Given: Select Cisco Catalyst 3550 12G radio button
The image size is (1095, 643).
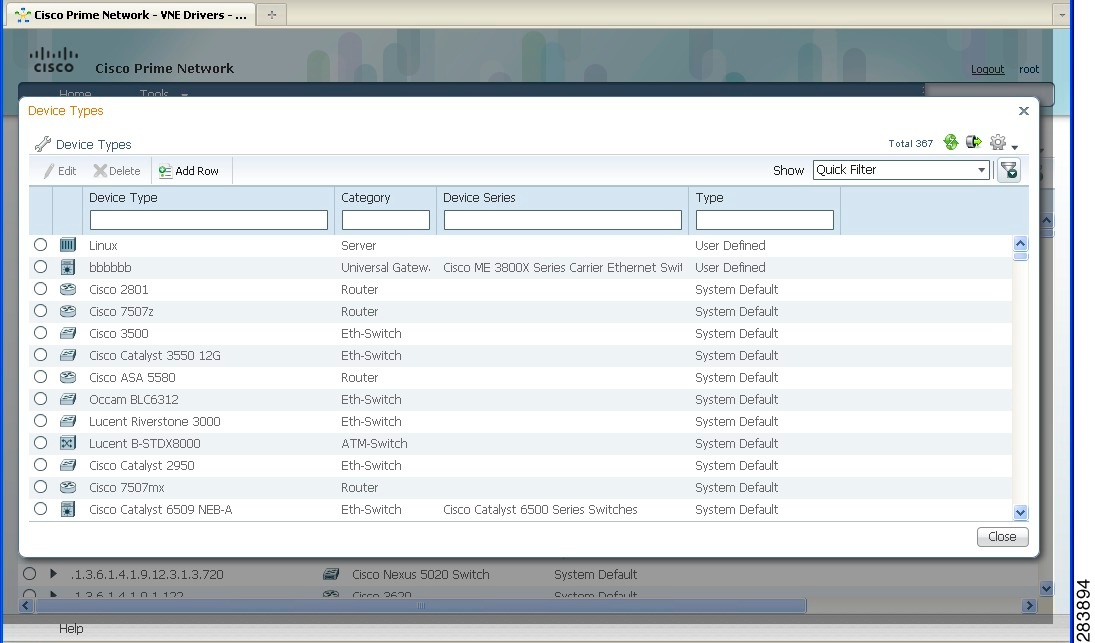Looking at the screenshot, I should 41,355.
